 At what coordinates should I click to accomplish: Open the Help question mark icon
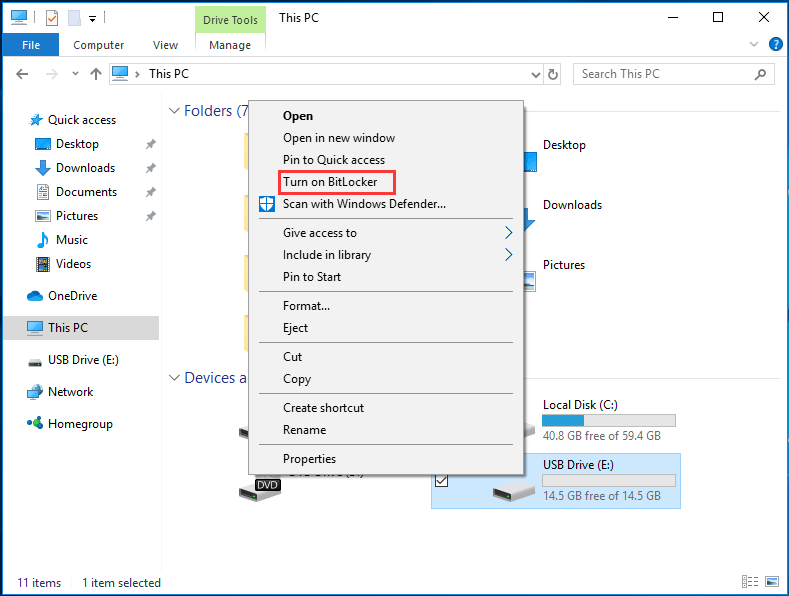[776, 45]
